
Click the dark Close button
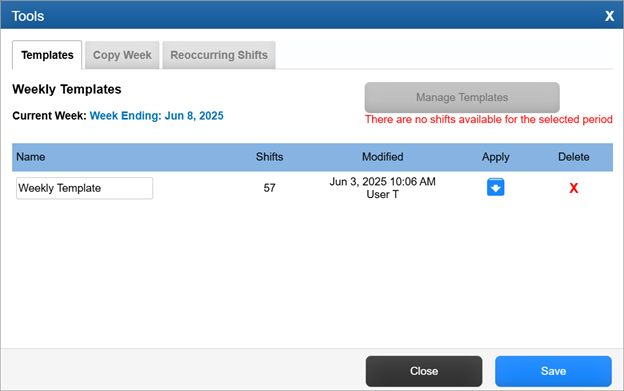424,371
